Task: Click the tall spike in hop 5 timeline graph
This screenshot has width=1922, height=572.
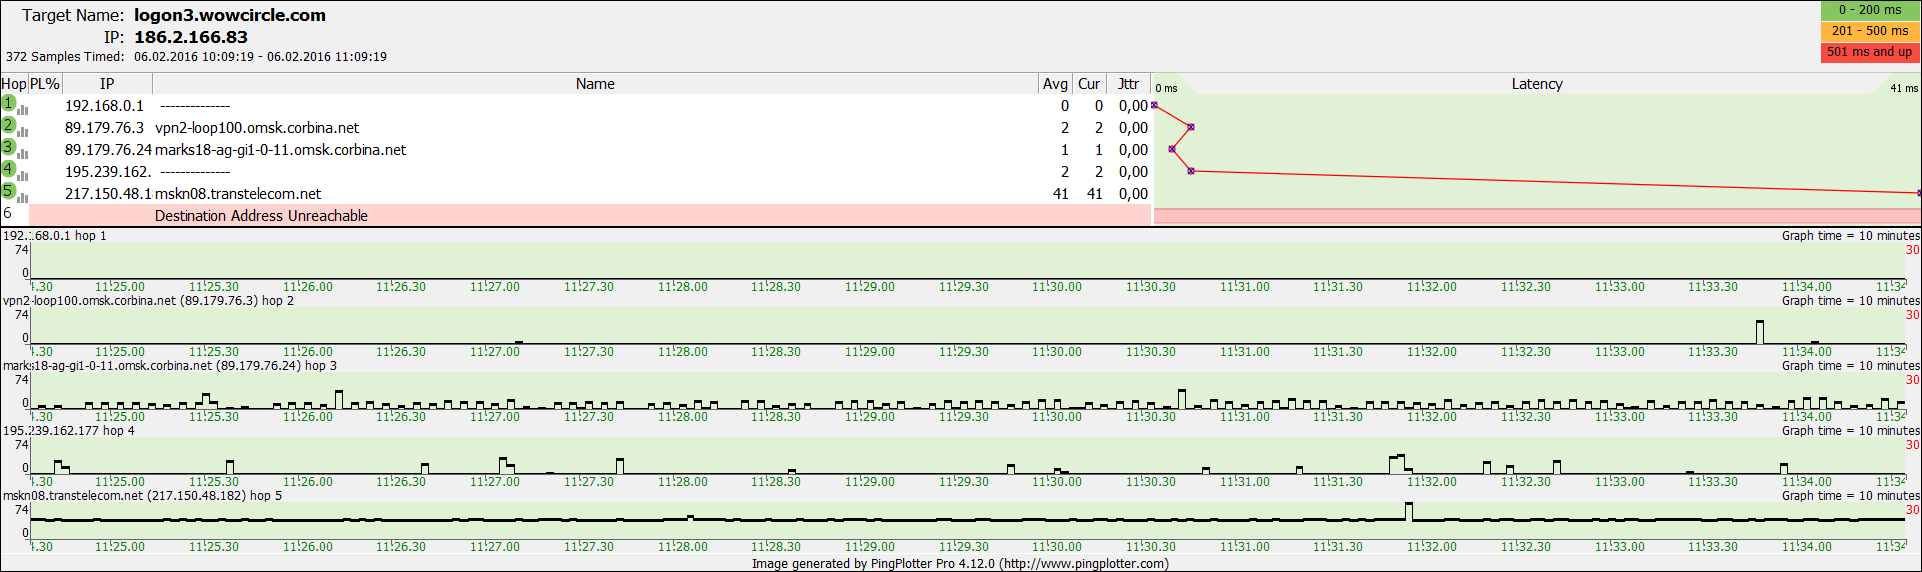Action: pyautogui.click(x=1409, y=511)
